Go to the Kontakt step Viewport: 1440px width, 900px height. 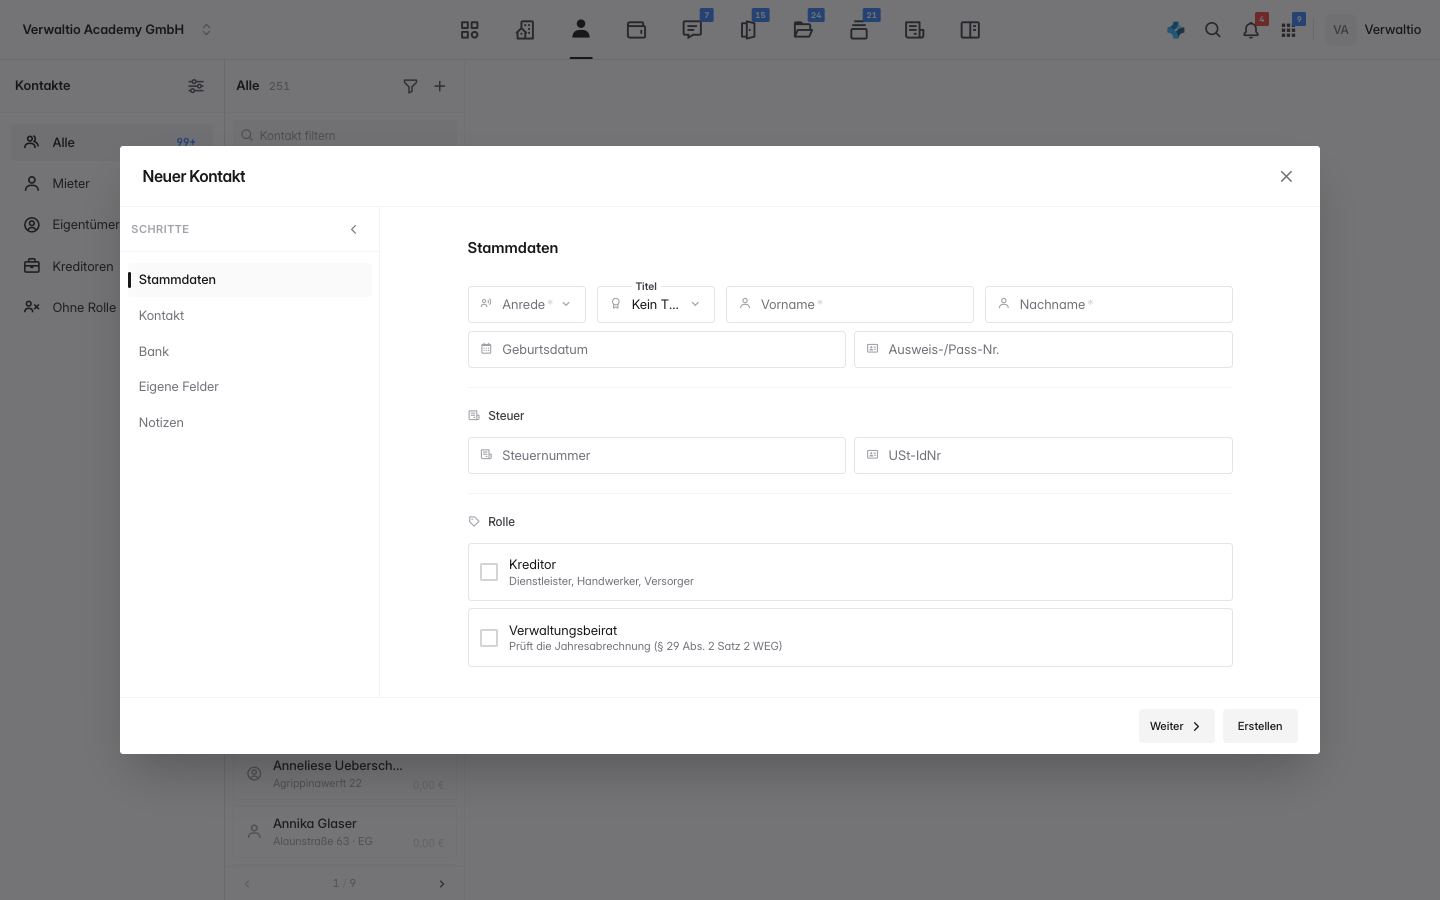pyautogui.click(x=250, y=315)
